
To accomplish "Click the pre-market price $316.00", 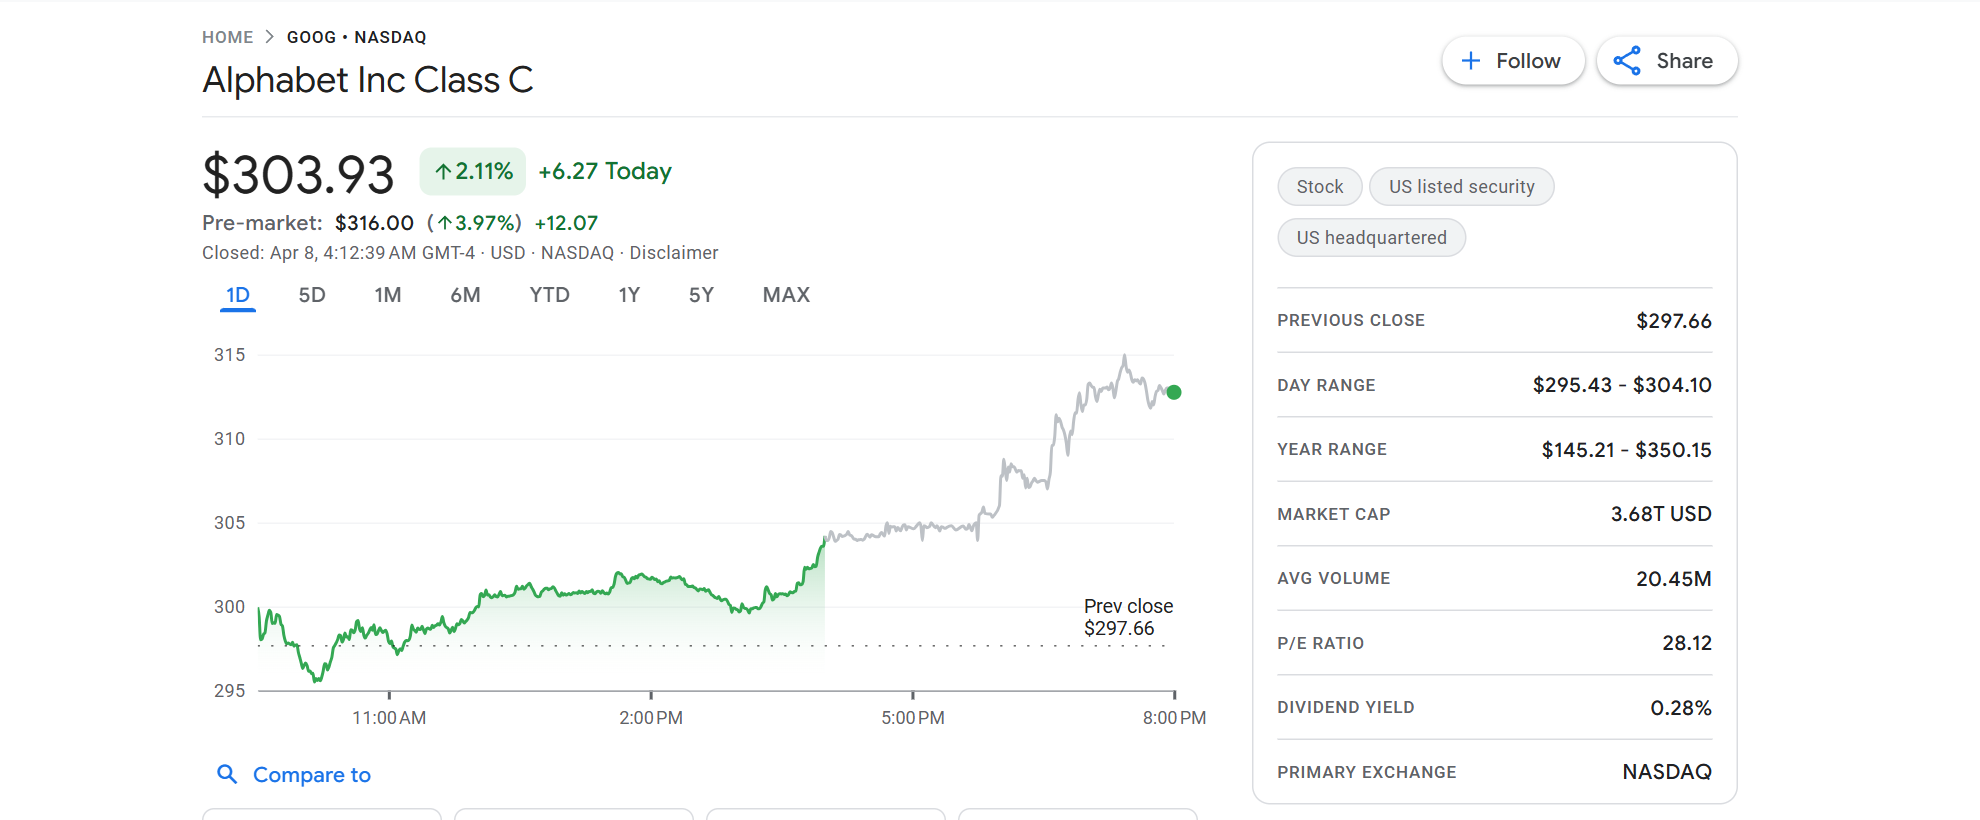I will [x=374, y=223].
